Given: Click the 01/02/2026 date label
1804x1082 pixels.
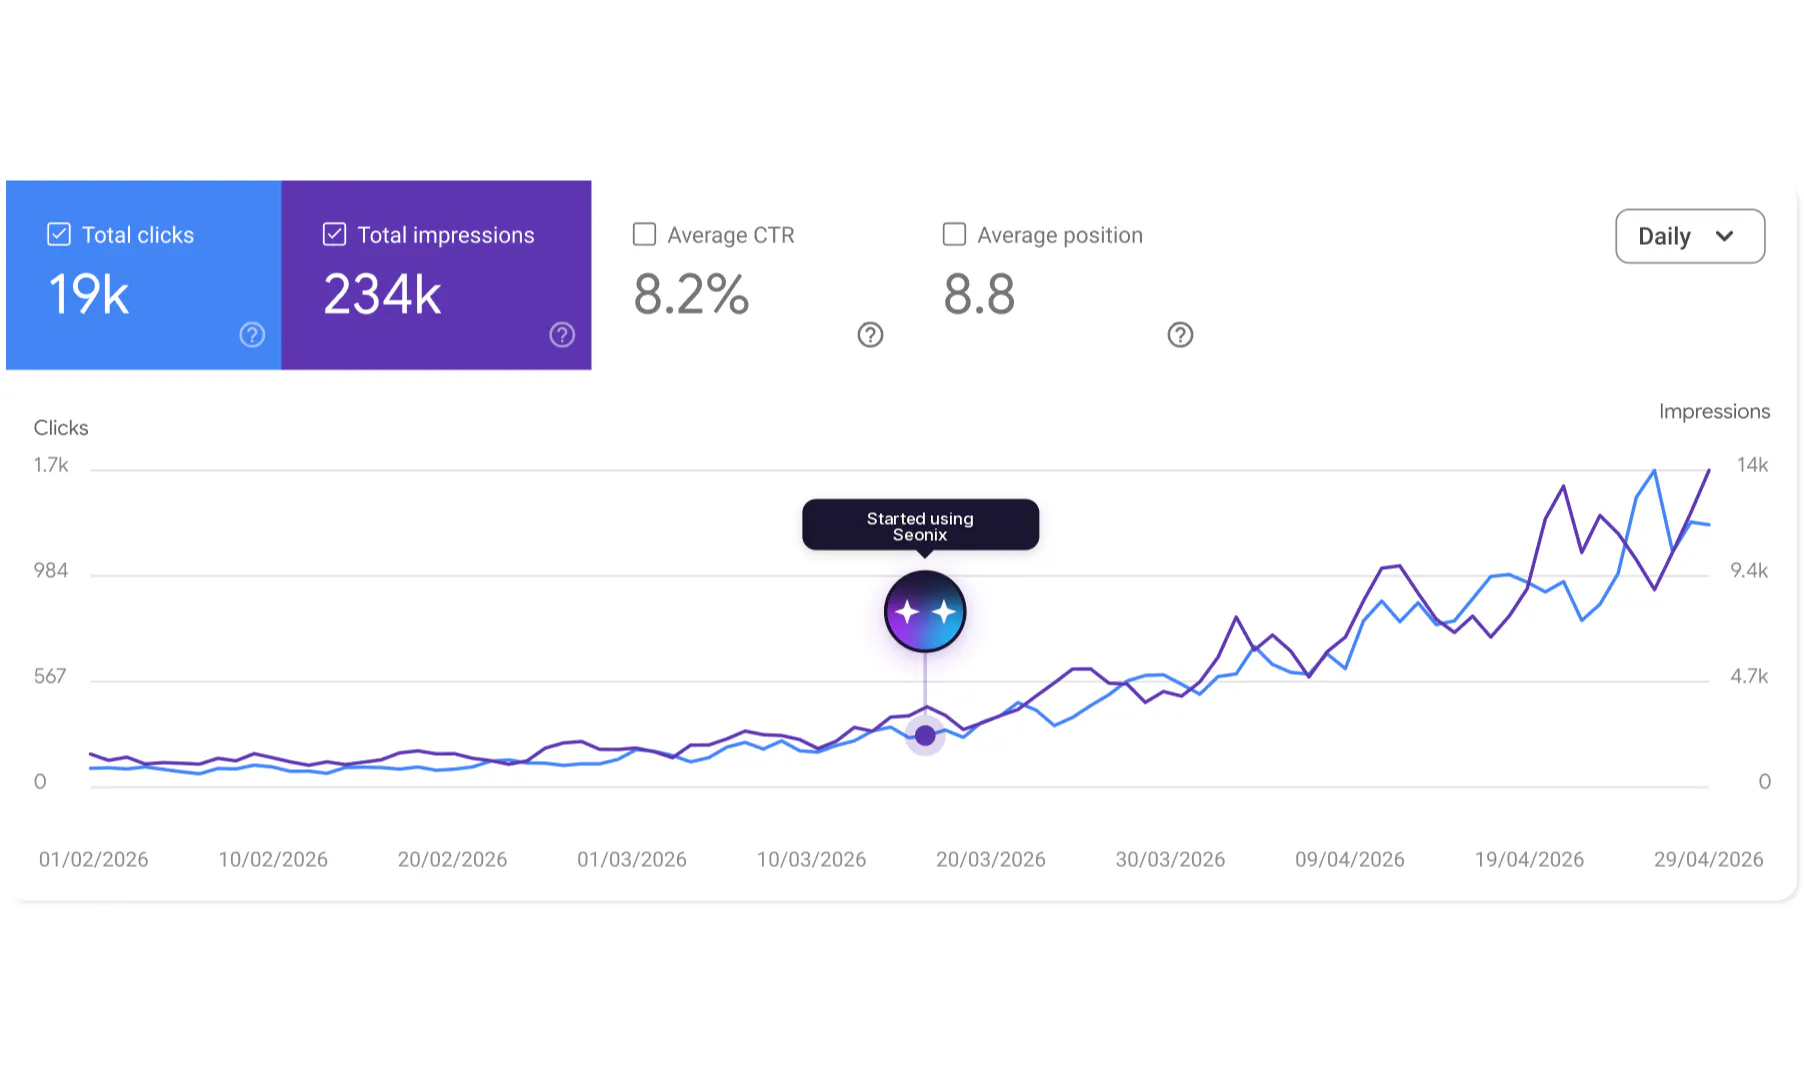Looking at the screenshot, I should coord(93,860).
